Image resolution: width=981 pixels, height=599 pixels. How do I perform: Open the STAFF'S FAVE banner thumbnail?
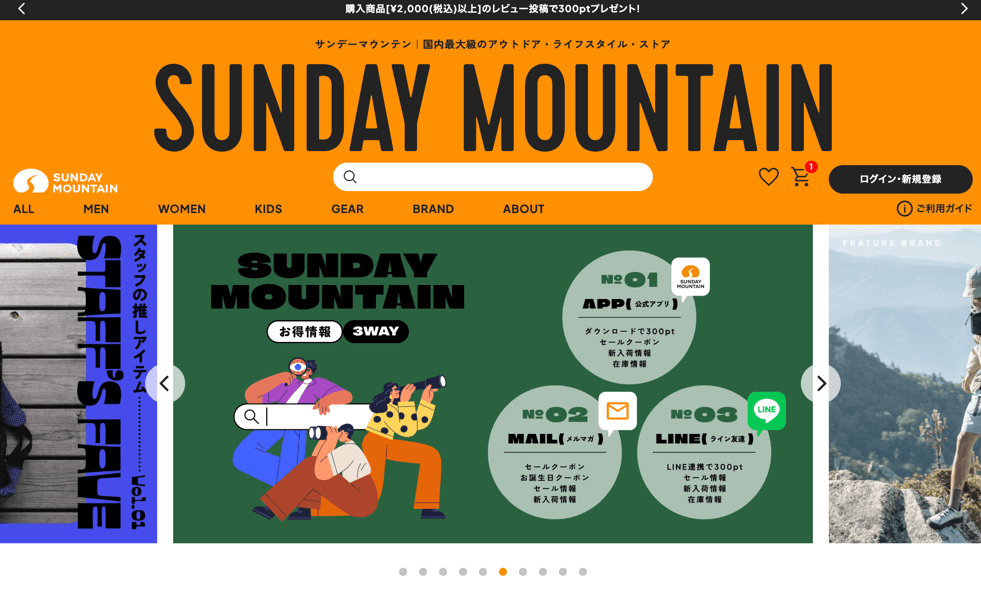[78, 384]
